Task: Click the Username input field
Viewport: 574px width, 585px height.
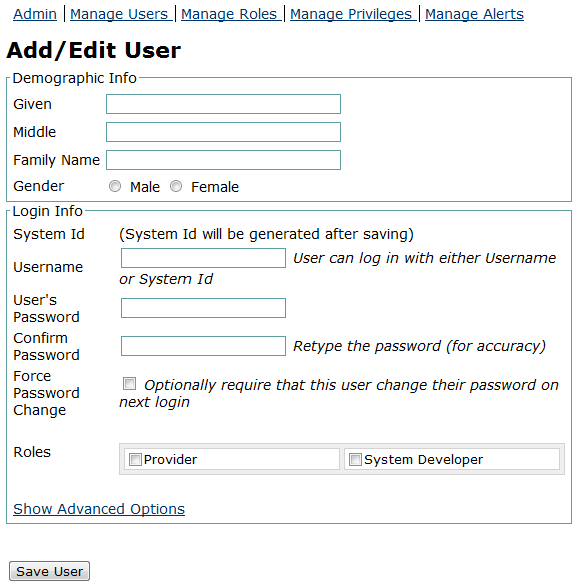Action: point(203,258)
